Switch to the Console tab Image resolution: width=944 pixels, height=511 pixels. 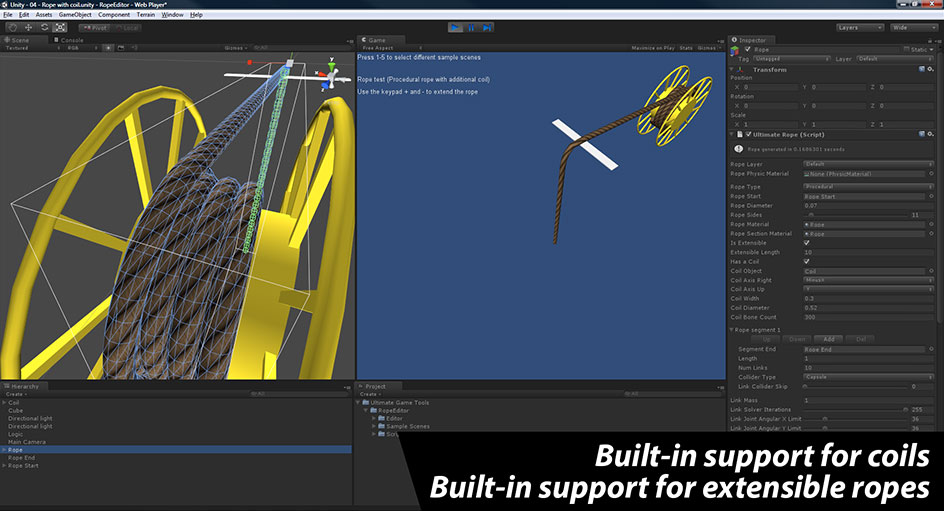[69, 40]
